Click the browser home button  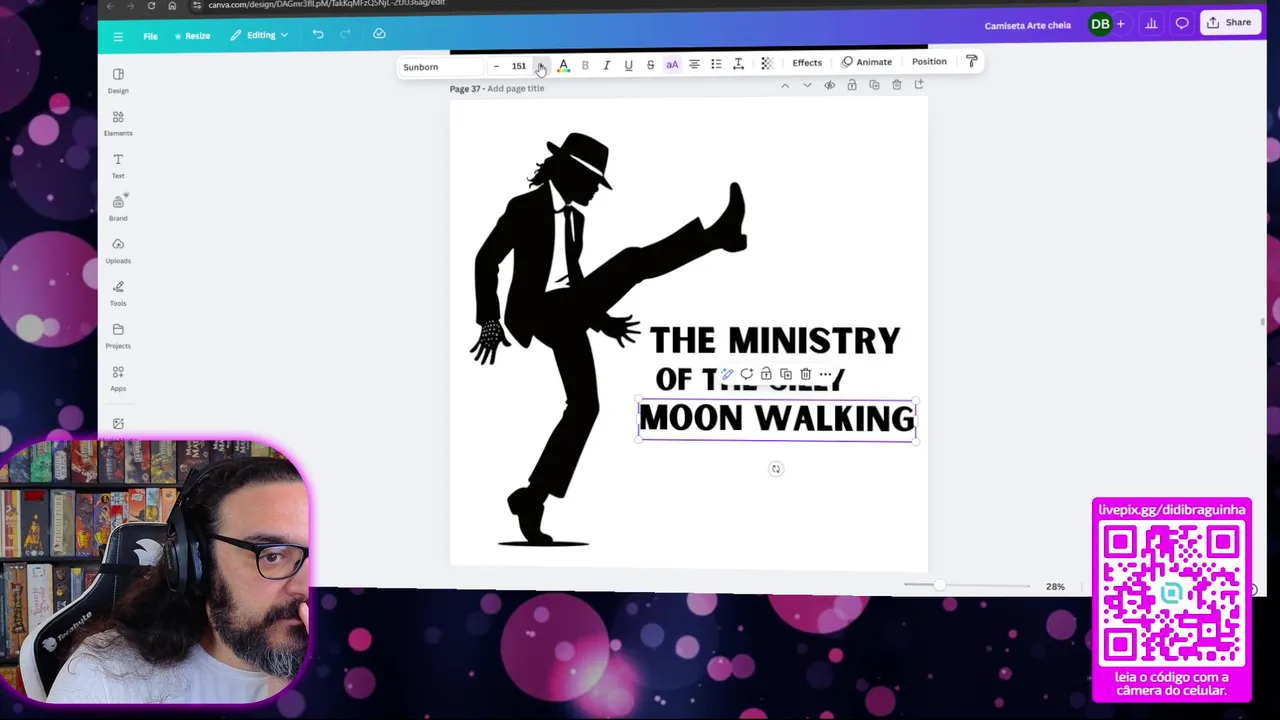172,5
